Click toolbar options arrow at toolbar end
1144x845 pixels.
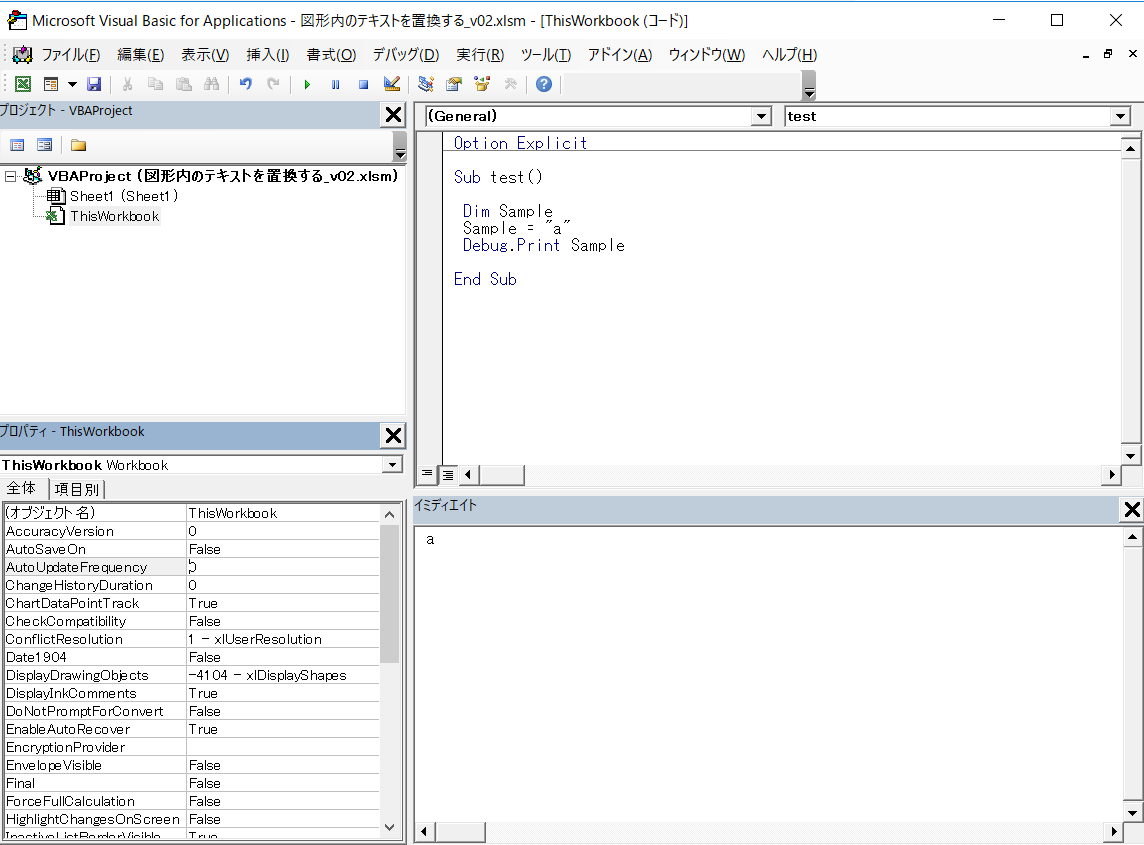tap(808, 86)
